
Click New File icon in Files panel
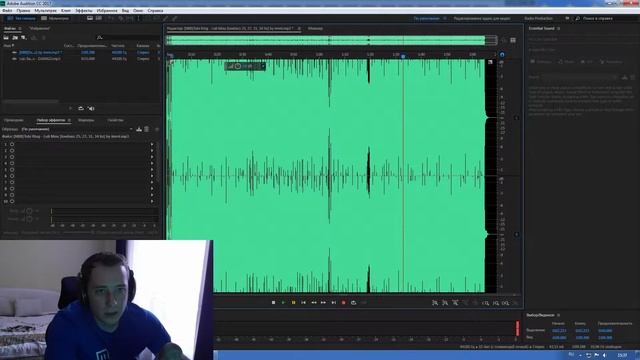pos(24,38)
